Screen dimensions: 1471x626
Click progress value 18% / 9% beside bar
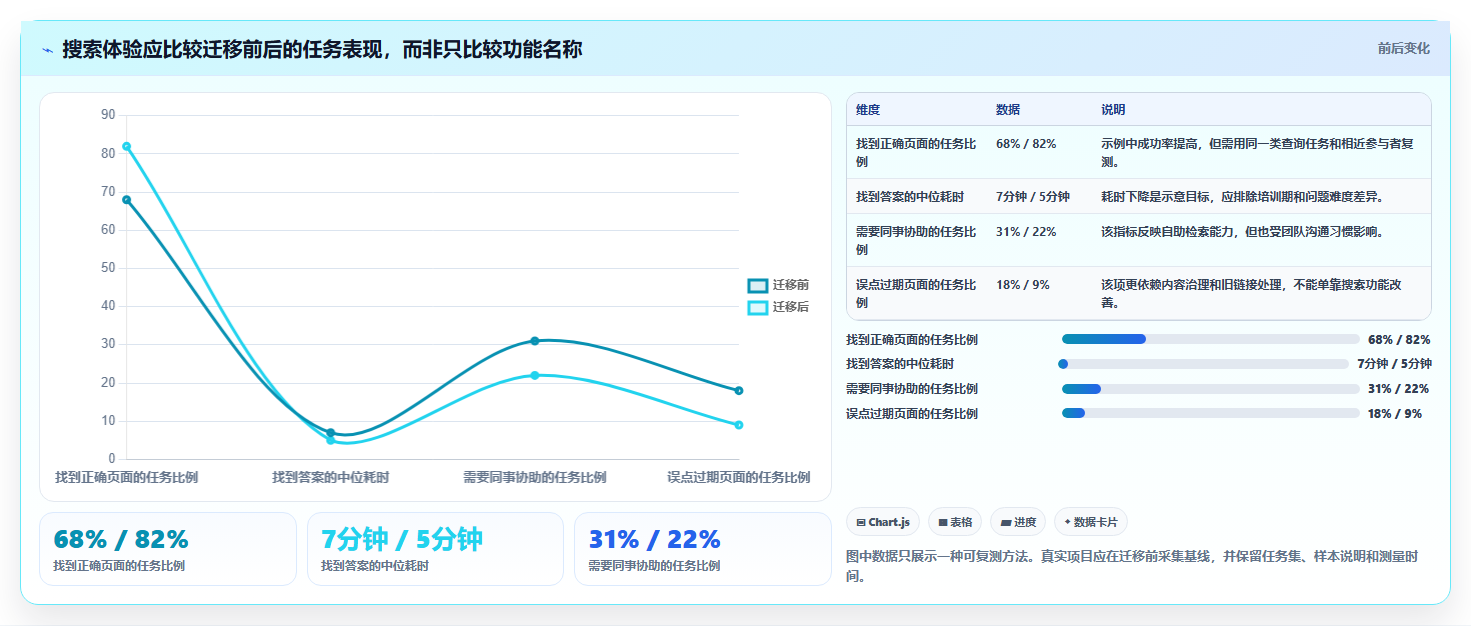click(1395, 413)
